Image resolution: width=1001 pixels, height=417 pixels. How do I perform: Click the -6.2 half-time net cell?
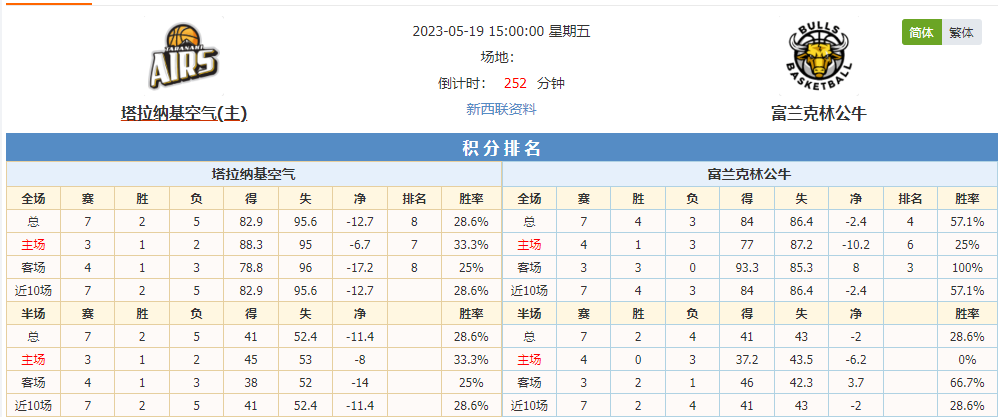tap(855, 360)
